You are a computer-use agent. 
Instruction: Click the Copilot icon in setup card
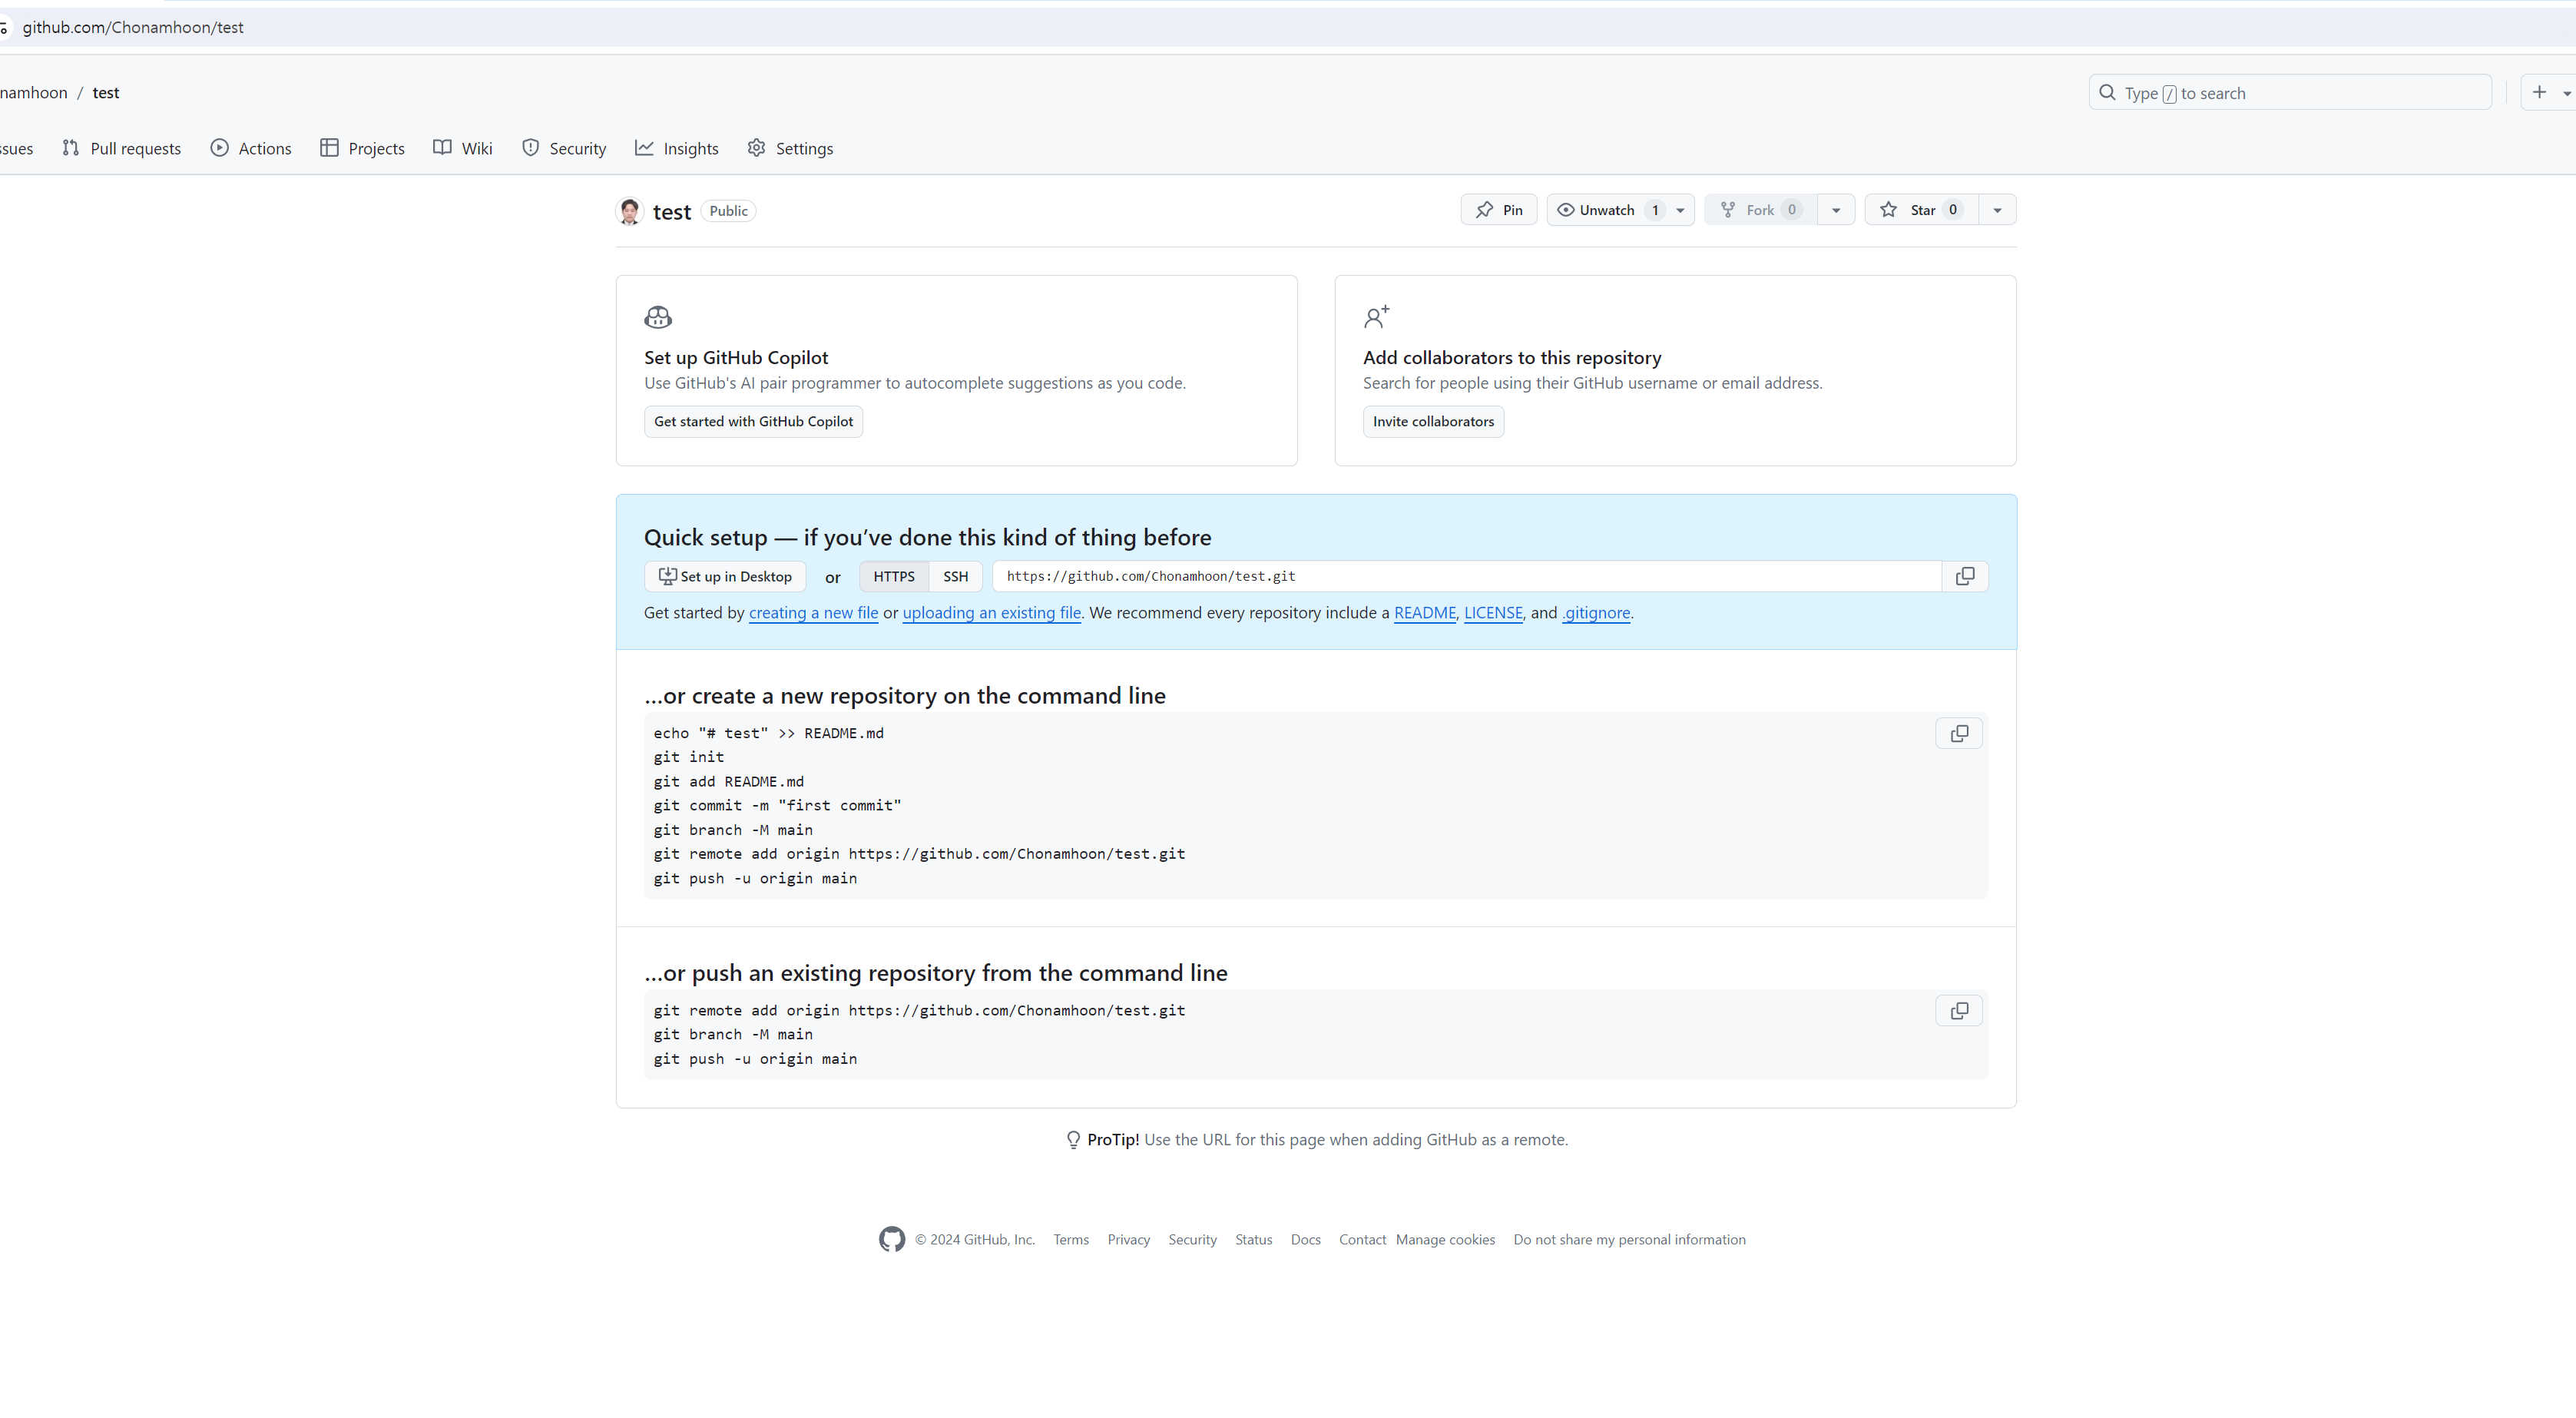[x=658, y=318]
